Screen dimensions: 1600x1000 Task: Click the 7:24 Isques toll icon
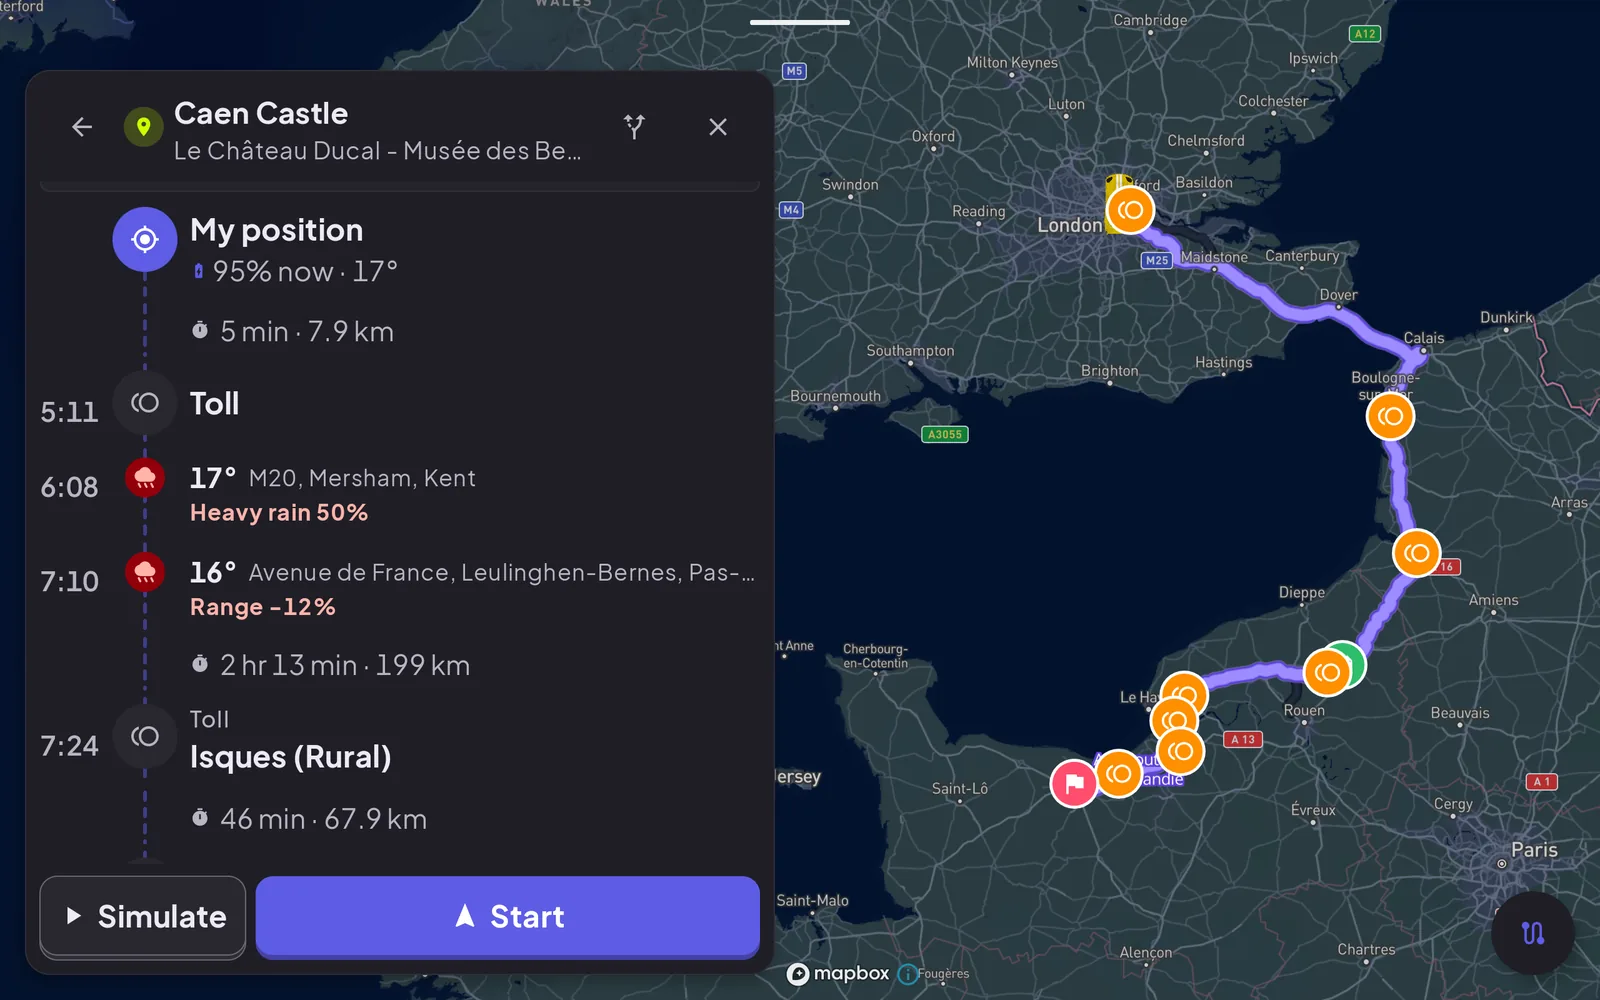pyautogui.click(x=145, y=737)
